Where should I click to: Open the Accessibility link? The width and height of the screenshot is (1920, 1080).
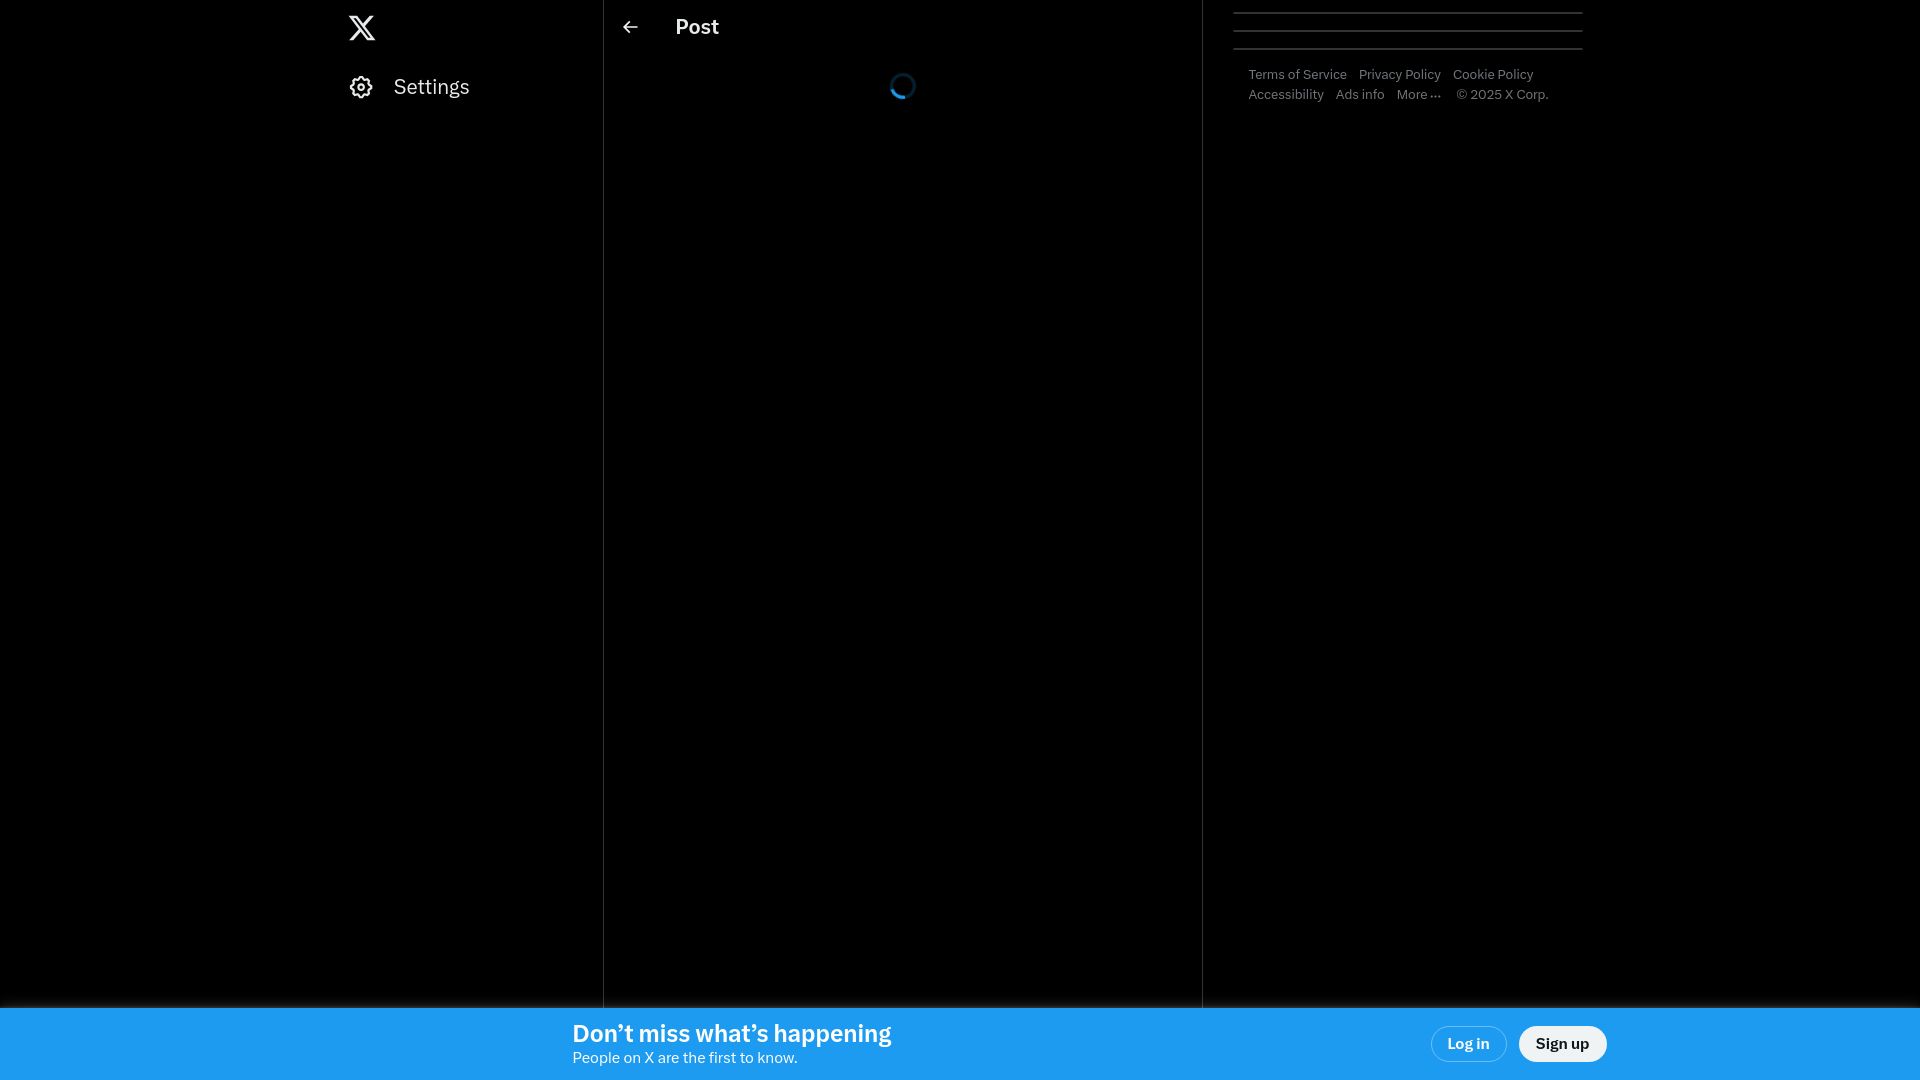point(1285,95)
